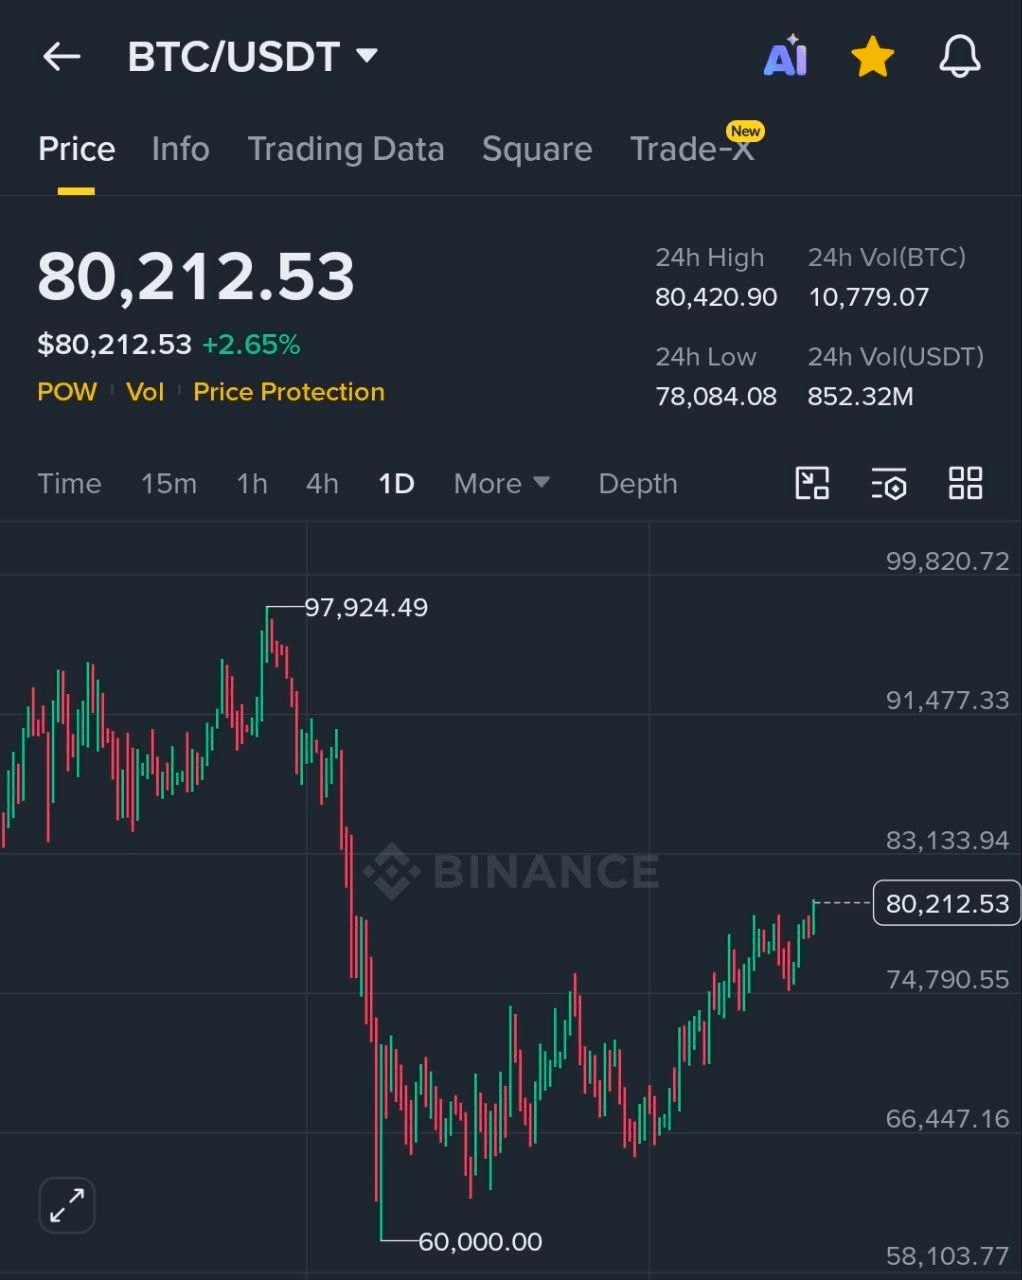Screen dimensions: 1022x1280
Task: Select the 1h chart interval
Action: coord(252,484)
